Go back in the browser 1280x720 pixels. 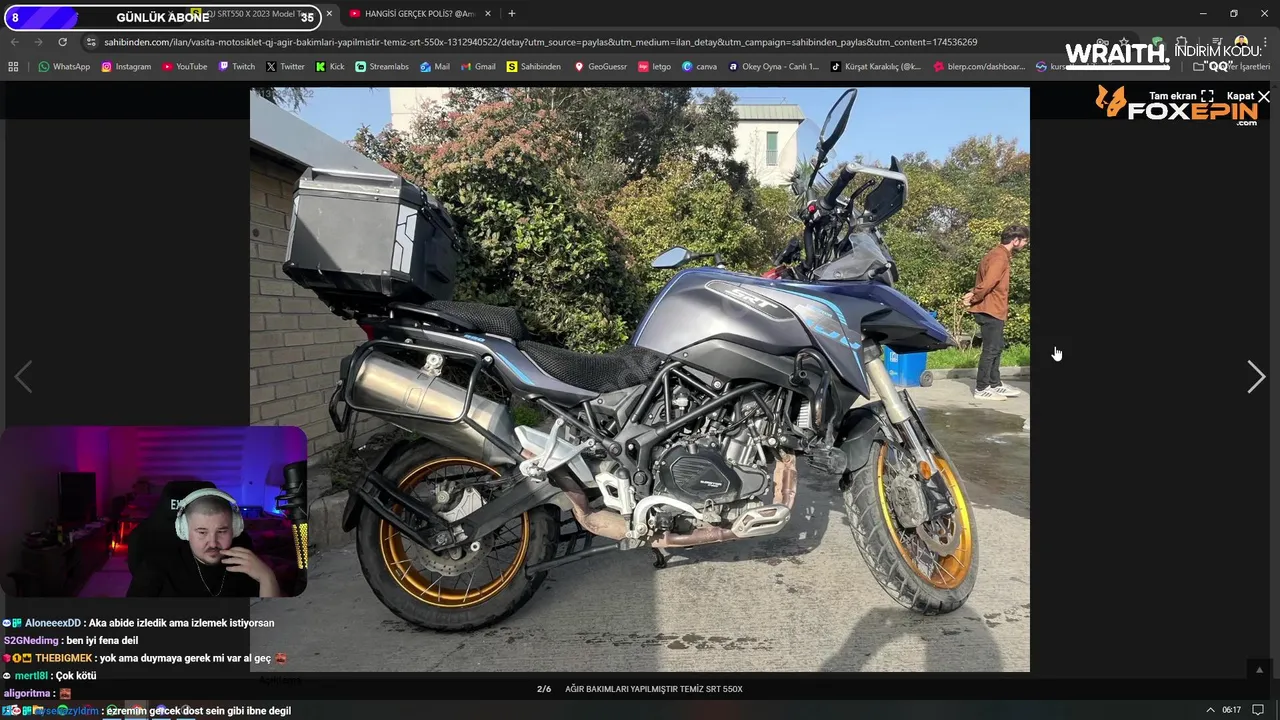click(x=14, y=42)
